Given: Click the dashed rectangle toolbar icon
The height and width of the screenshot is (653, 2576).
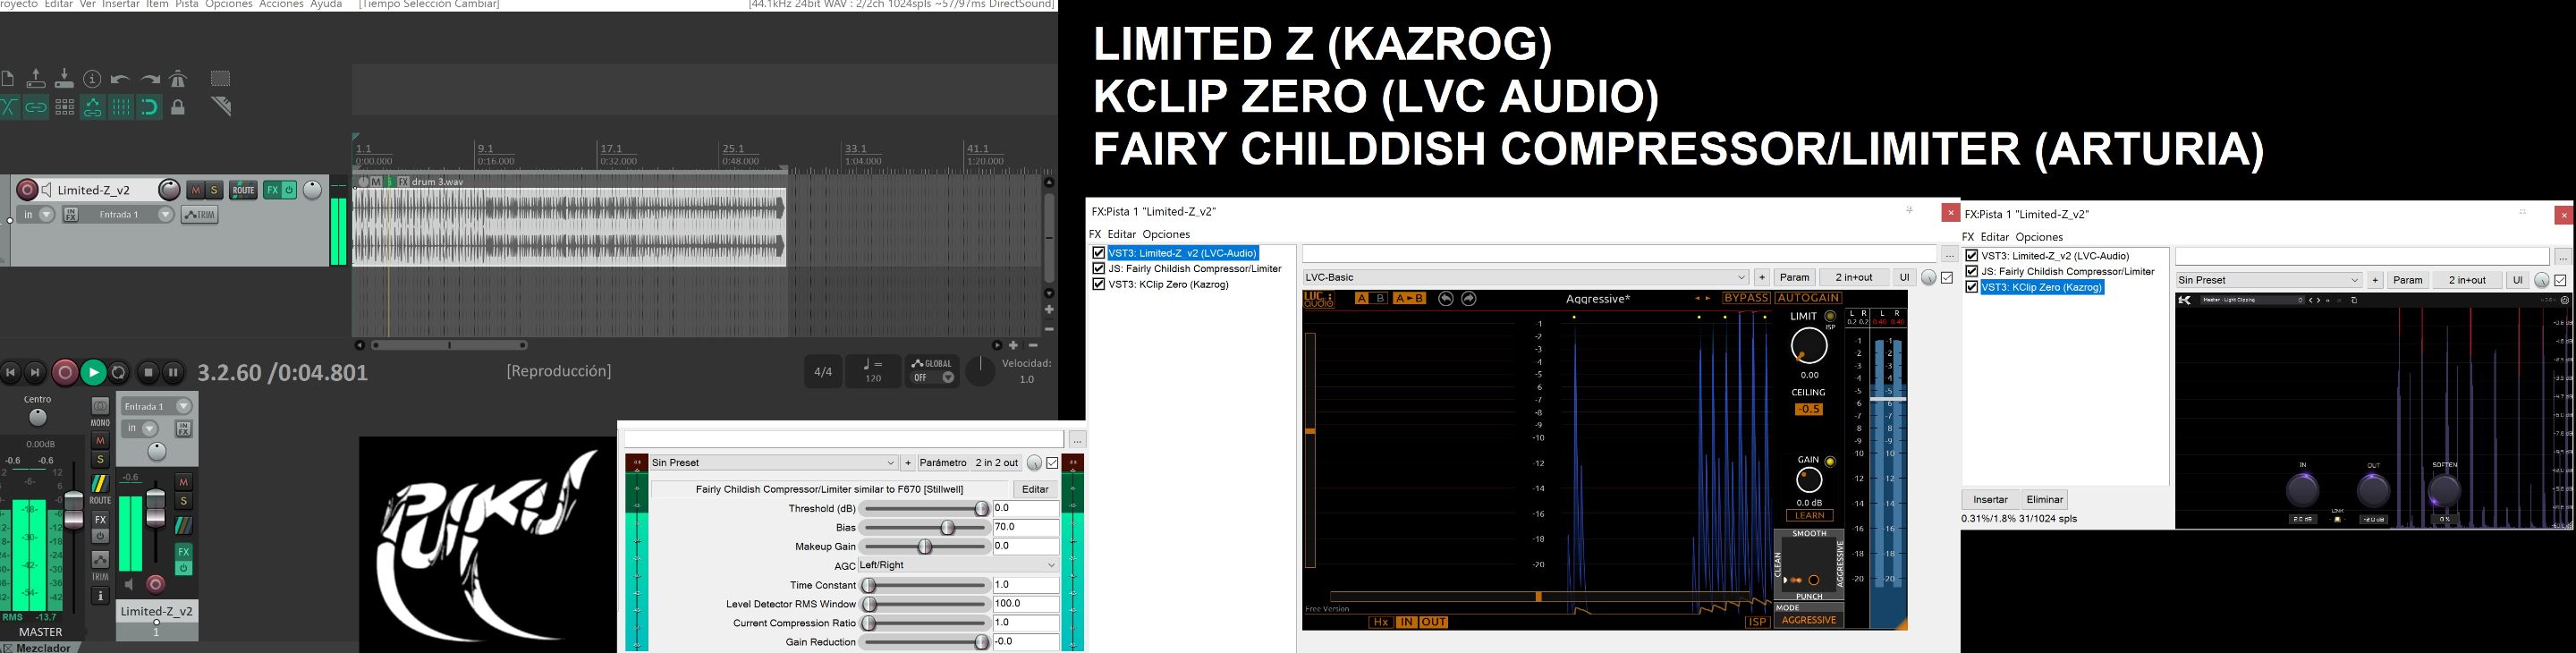Looking at the screenshot, I should pyautogui.click(x=220, y=78).
